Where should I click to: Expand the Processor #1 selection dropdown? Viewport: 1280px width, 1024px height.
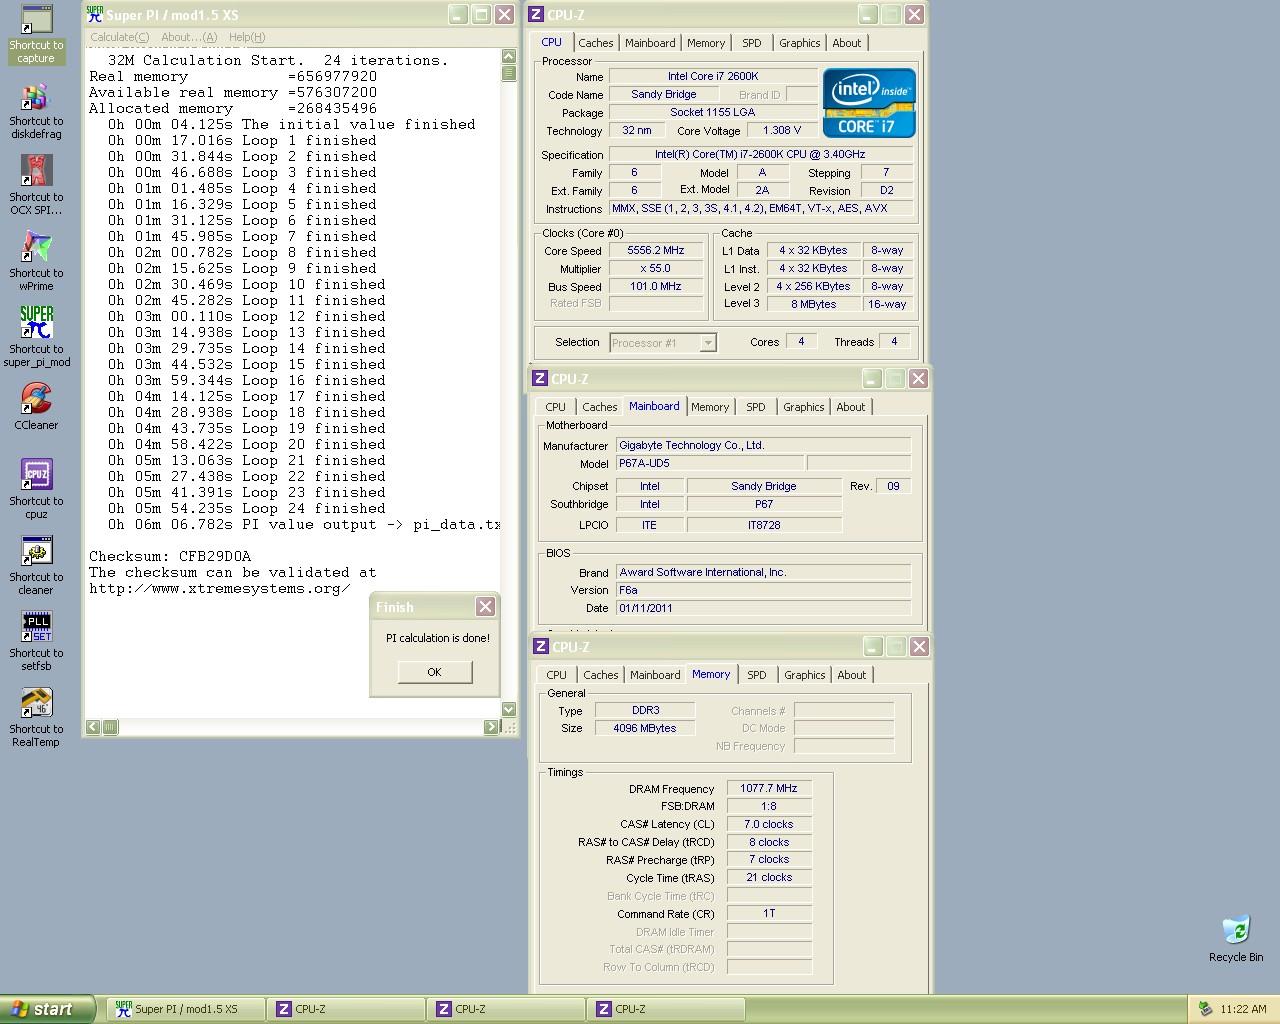[x=708, y=342]
